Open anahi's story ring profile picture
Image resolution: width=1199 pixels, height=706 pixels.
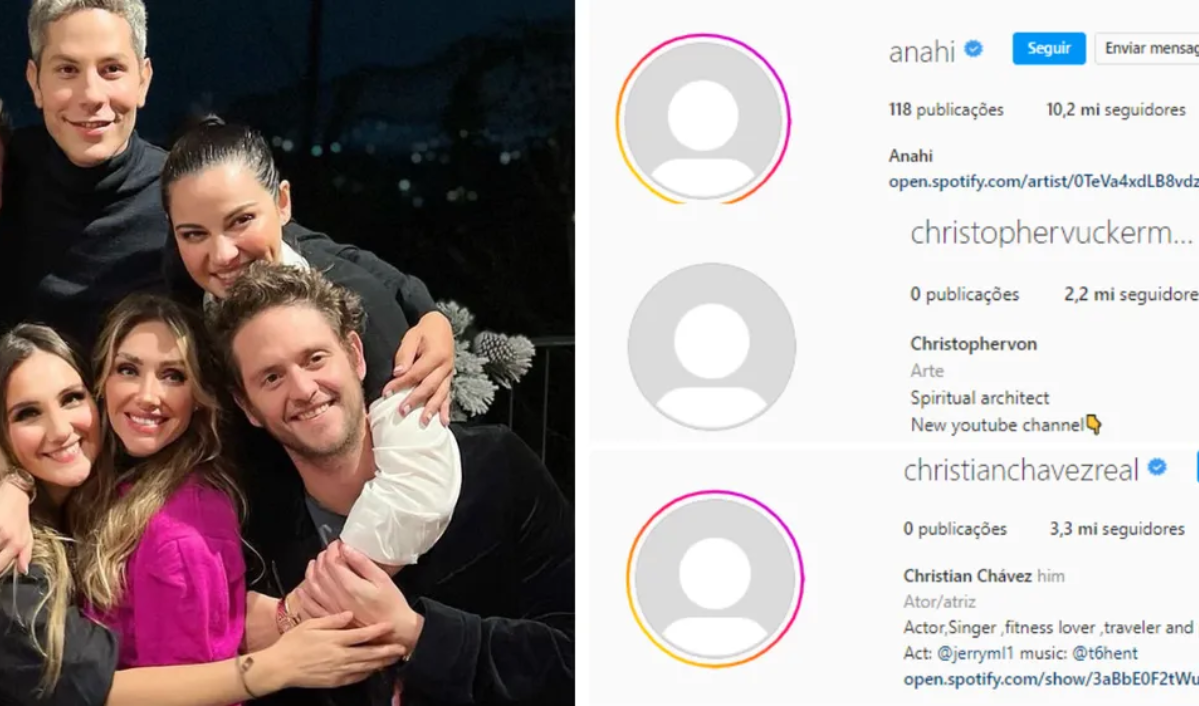[703, 119]
